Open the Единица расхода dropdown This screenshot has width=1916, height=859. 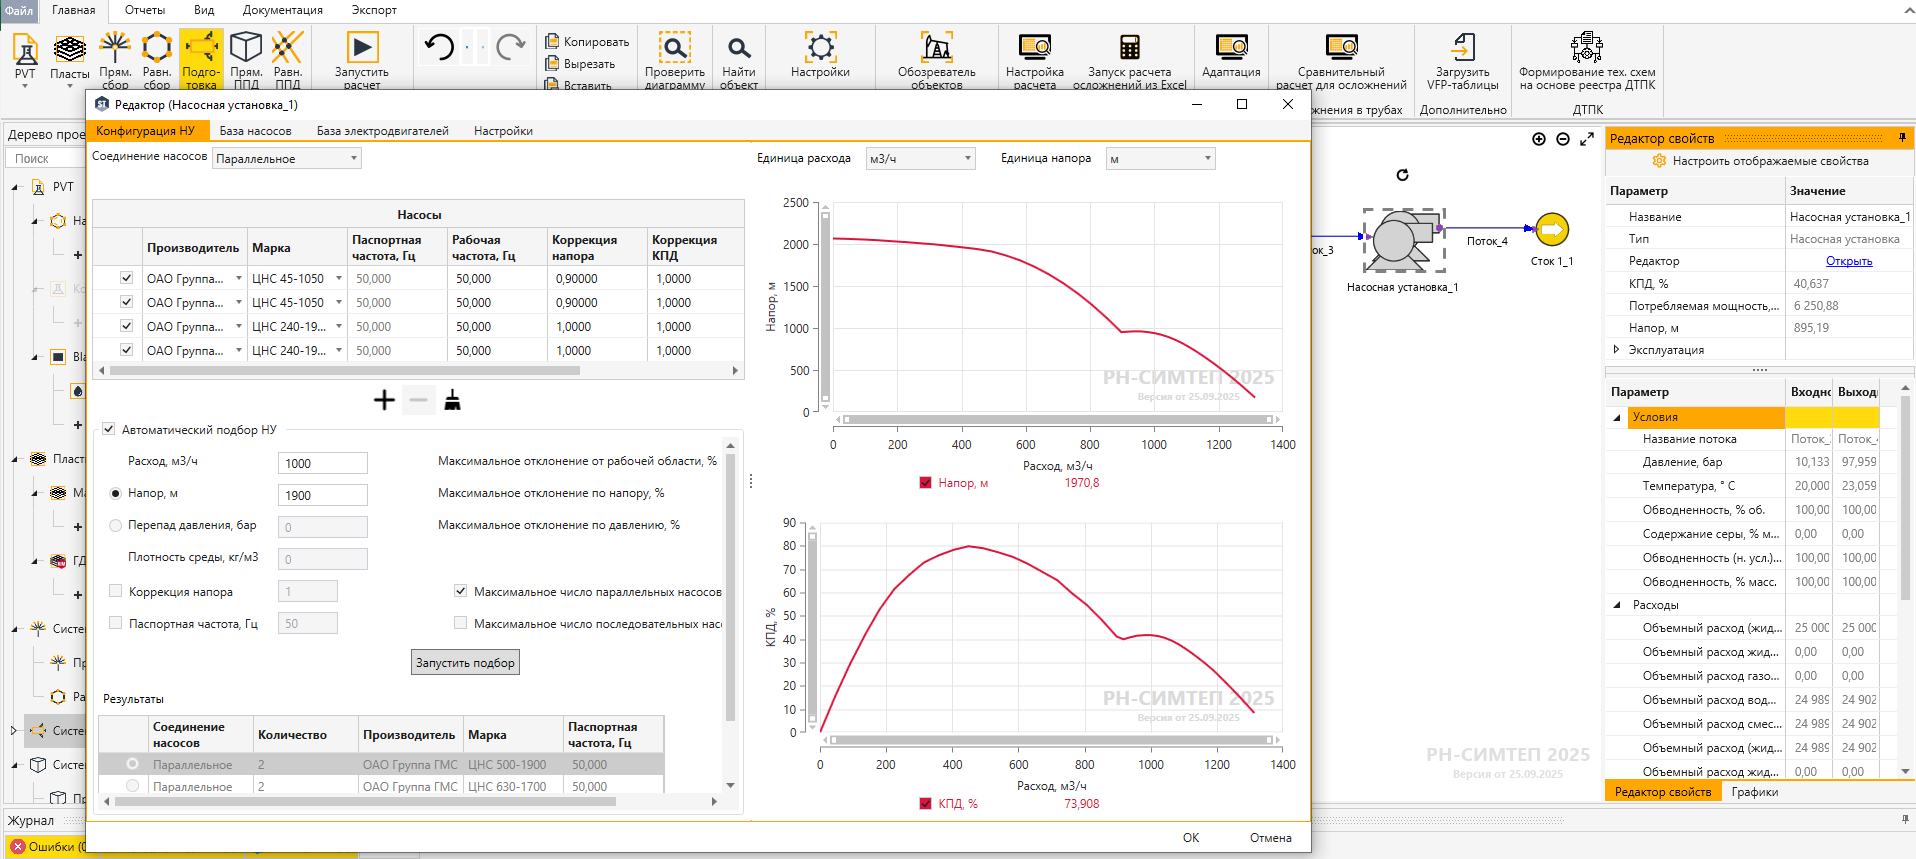920,159
